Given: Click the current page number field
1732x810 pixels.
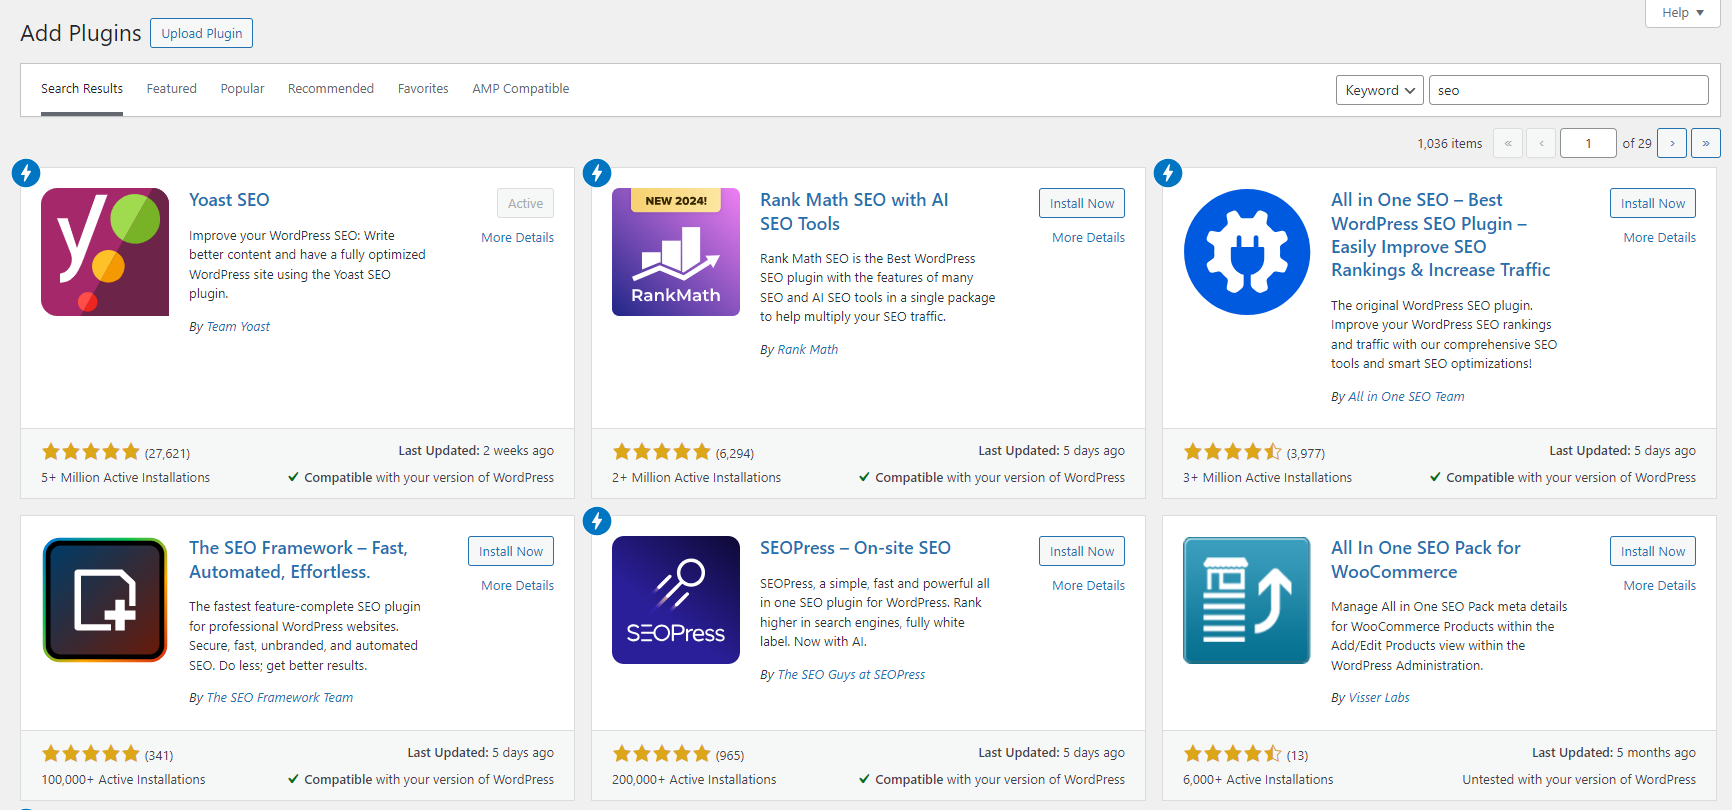Looking at the screenshot, I should tap(1588, 143).
